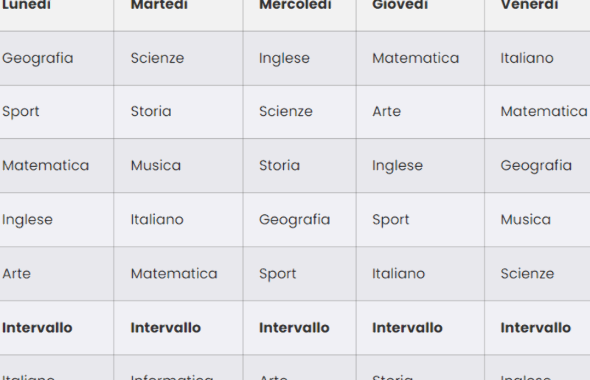This screenshot has height=380, width=590.
Task: Click the Geografia cell under Lunedì
Action: point(56,58)
